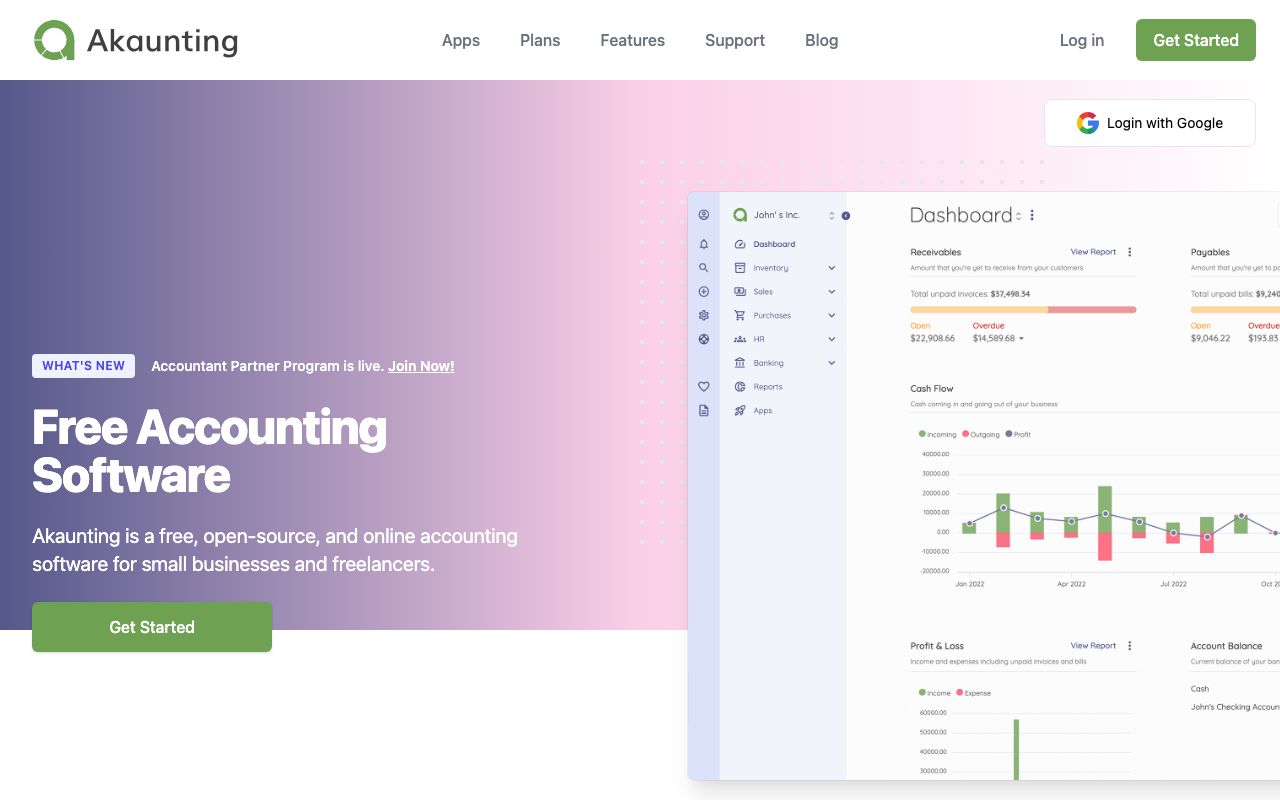Open View Report in the Receivables widget
Image resolution: width=1280 pixels, height=800 pixels.
coord(1093,252)
